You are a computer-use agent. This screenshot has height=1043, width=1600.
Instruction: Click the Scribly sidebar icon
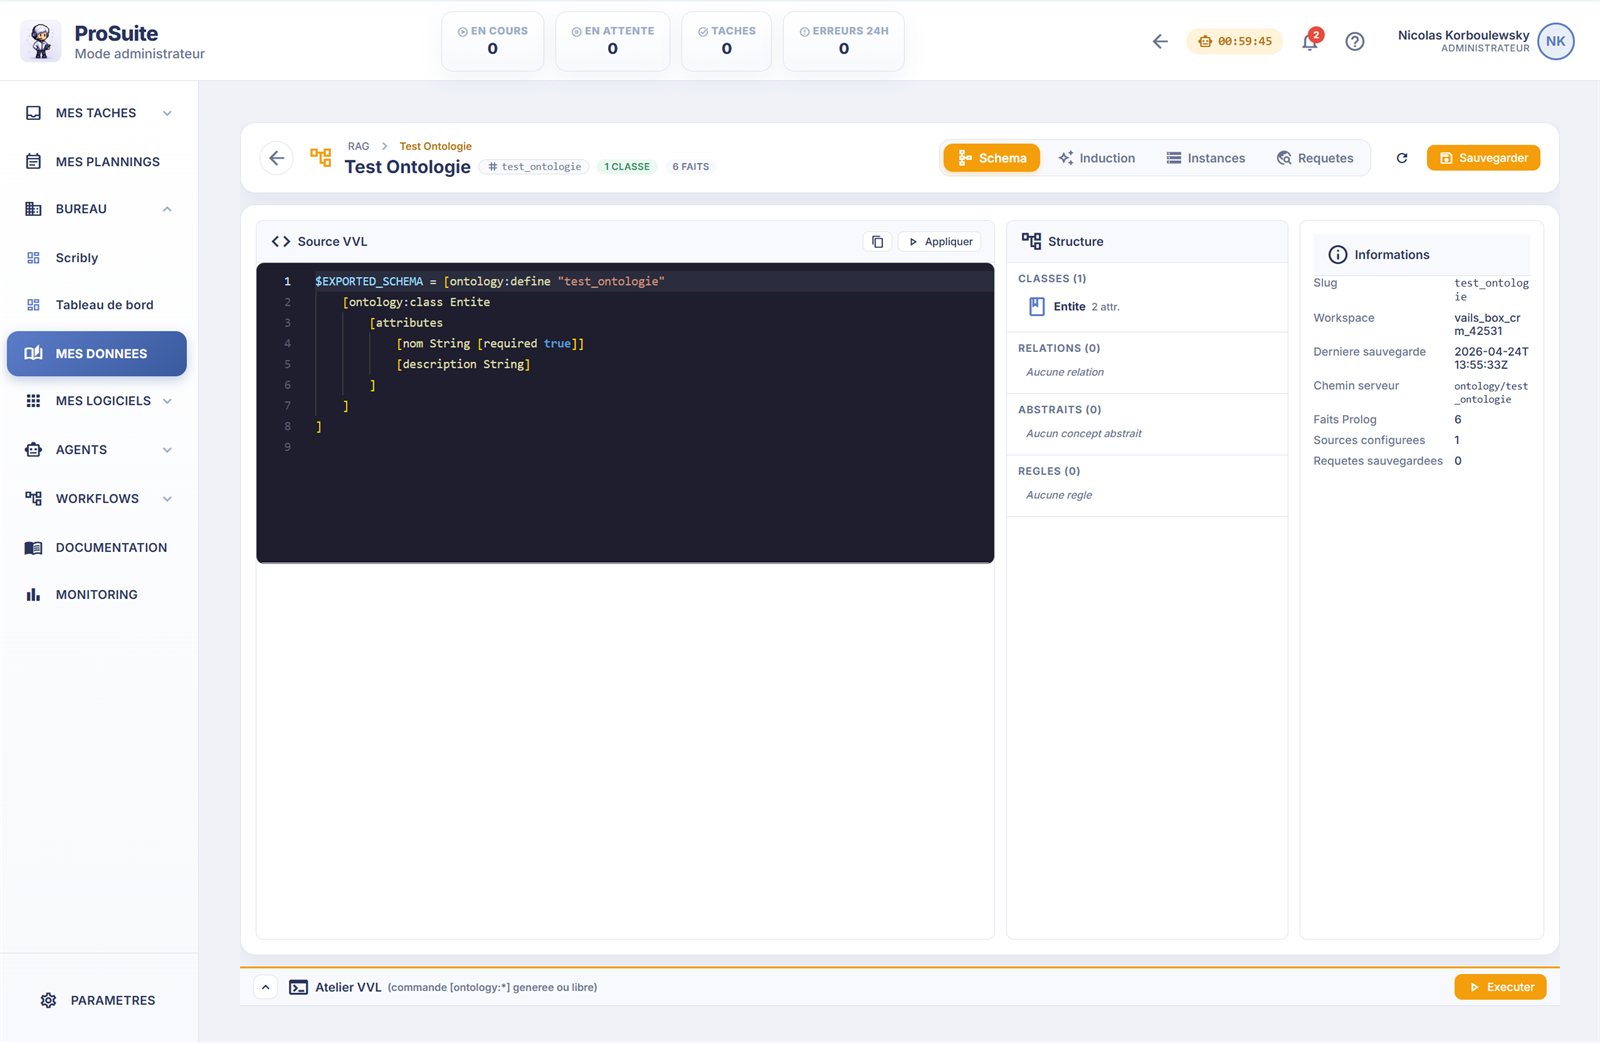[x=33, y=258]
